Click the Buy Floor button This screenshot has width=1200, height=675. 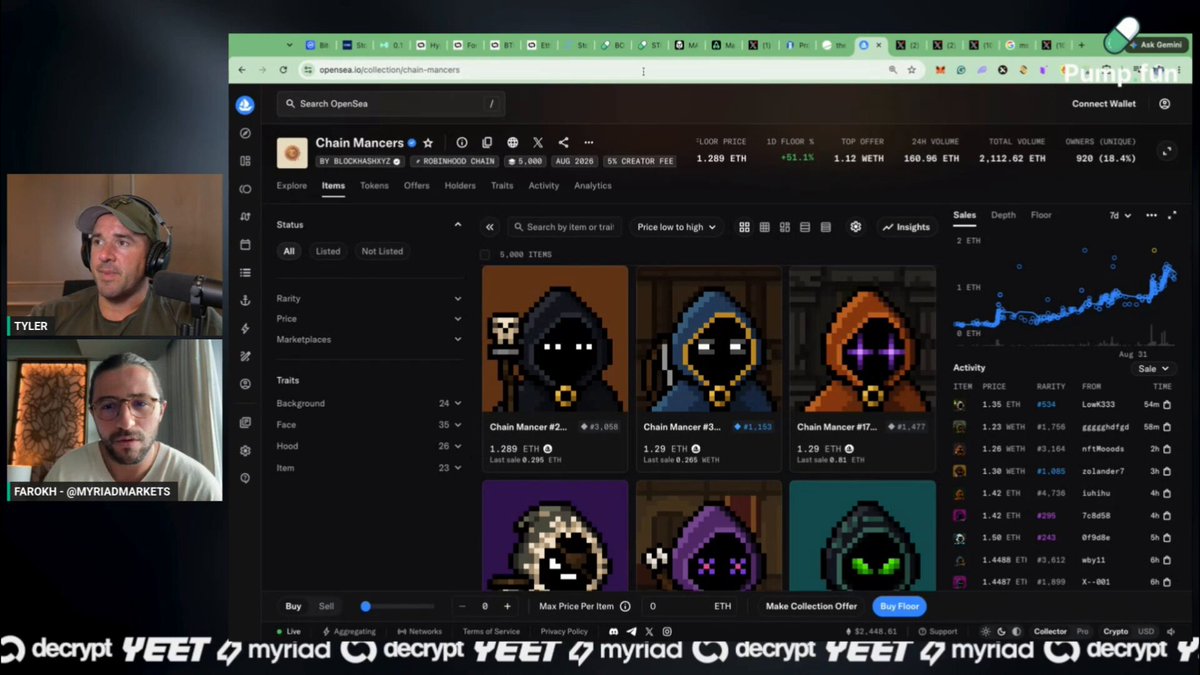tap(899, 606)
